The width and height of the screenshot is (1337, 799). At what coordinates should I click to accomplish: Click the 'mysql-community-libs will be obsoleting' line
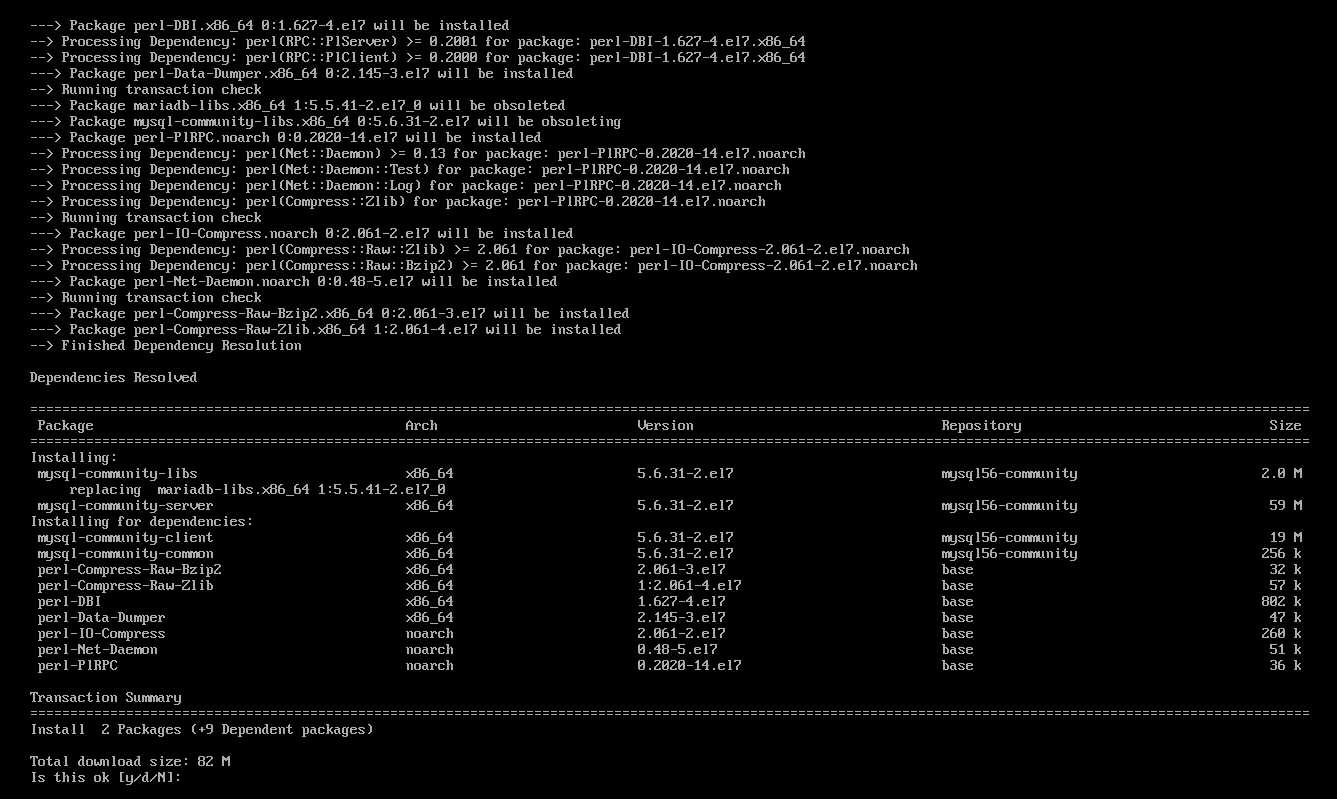[326, 121]
